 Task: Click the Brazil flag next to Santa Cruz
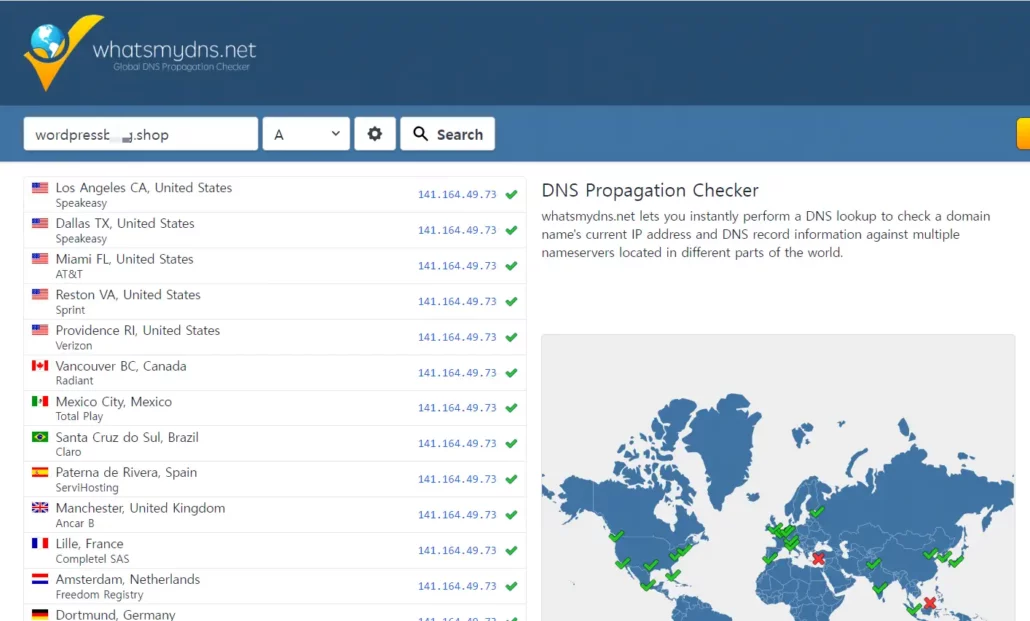click(40, 436)
